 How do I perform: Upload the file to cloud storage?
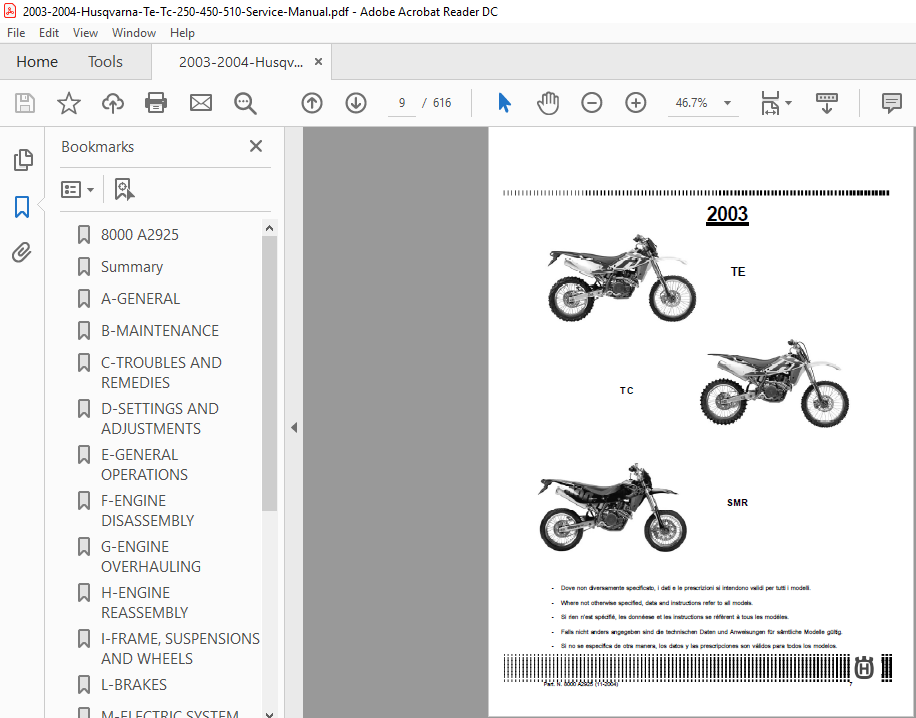[113, 103]
